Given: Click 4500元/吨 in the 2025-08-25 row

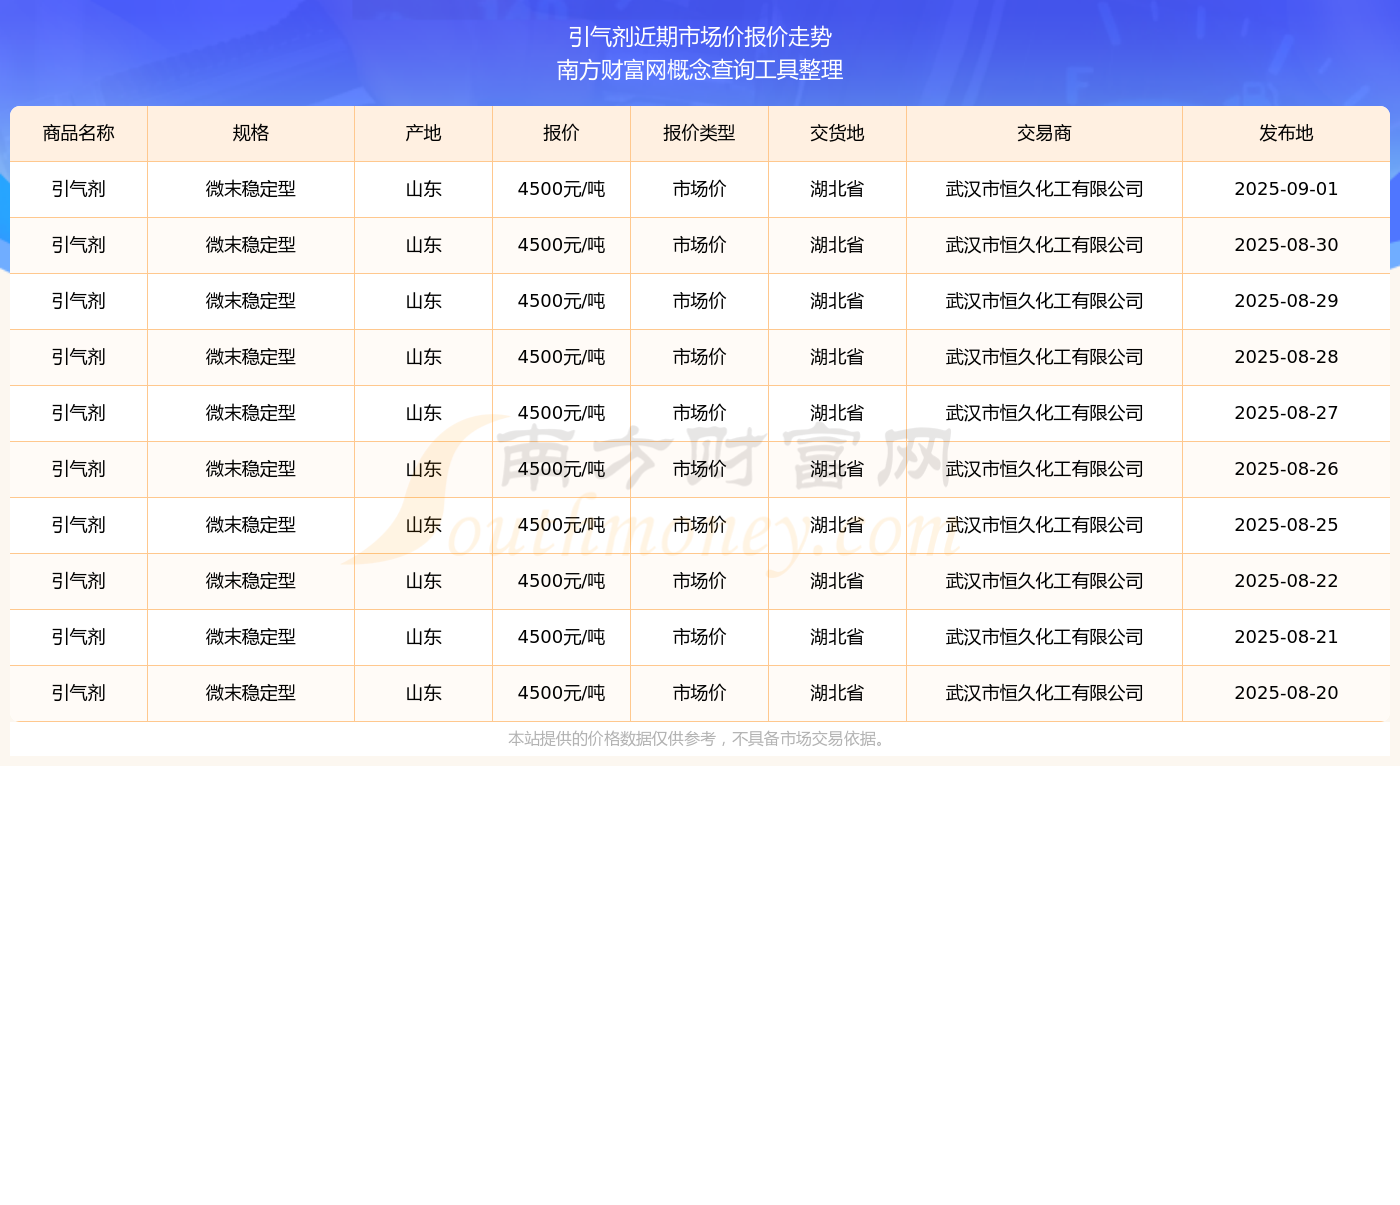Looking at the screenshot, I should click(562, 525).
